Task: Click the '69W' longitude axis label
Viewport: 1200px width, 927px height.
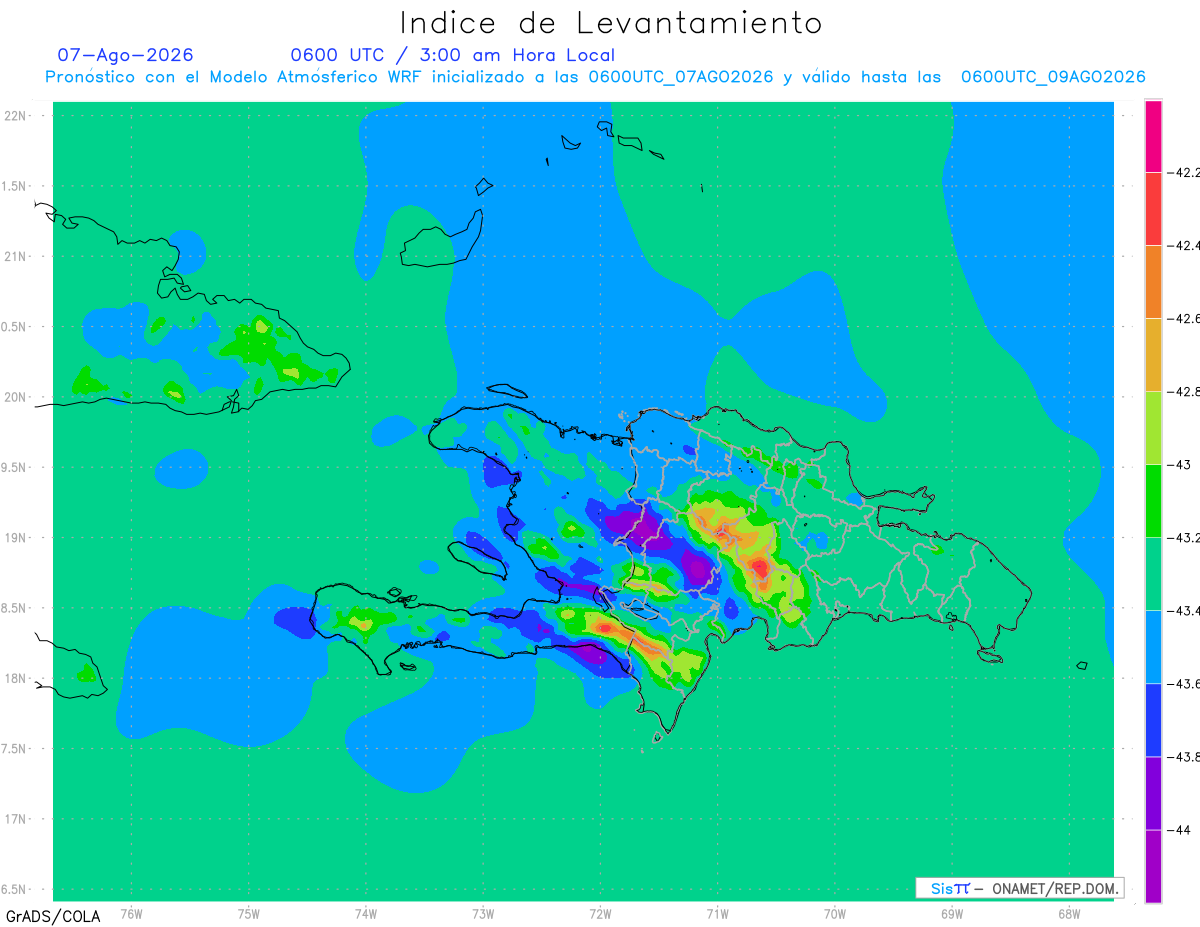Action: 951,912
